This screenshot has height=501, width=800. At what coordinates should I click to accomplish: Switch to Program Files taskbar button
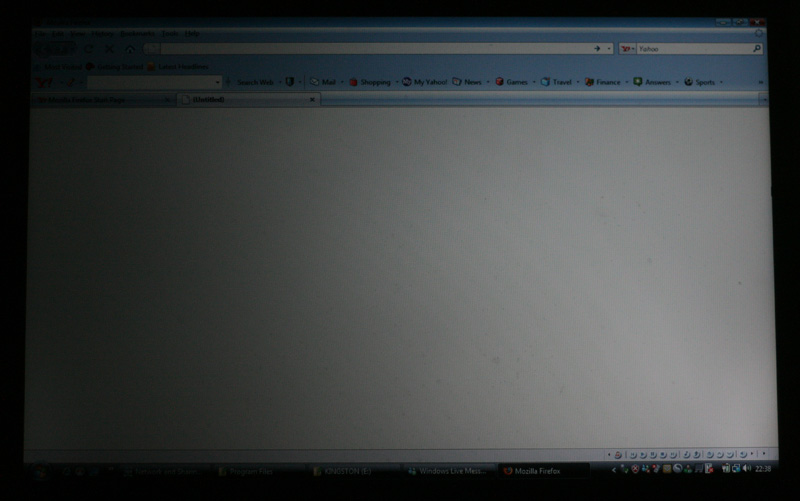tap(260, 472)
